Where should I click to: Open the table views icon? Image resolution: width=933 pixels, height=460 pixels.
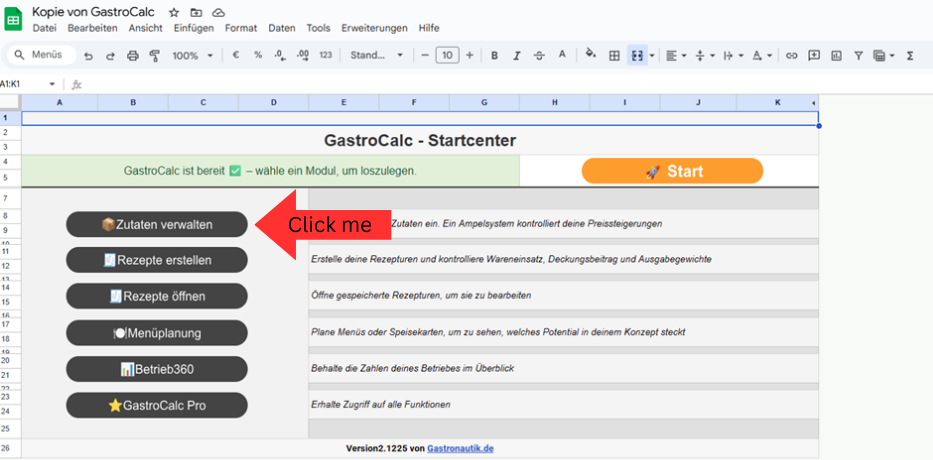[879, 55]
